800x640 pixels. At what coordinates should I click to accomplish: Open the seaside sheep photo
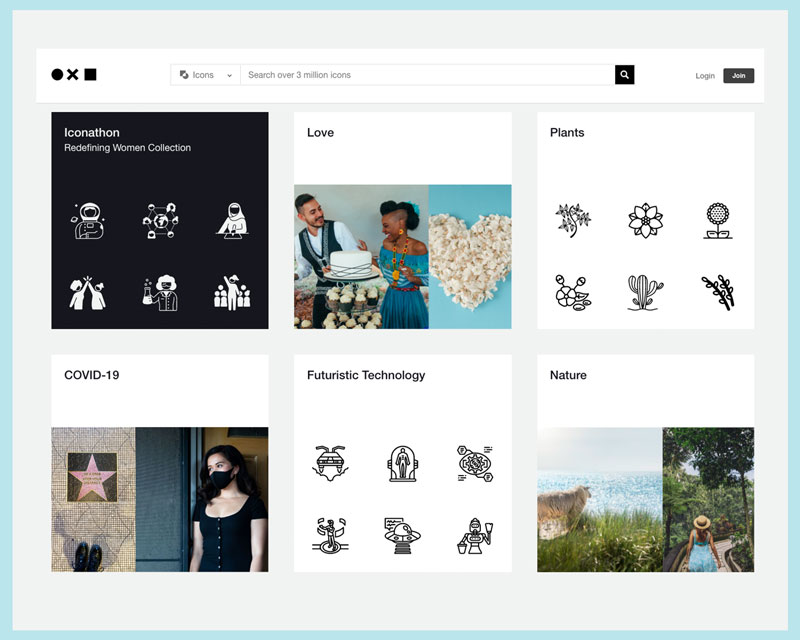tap(599, 499)
